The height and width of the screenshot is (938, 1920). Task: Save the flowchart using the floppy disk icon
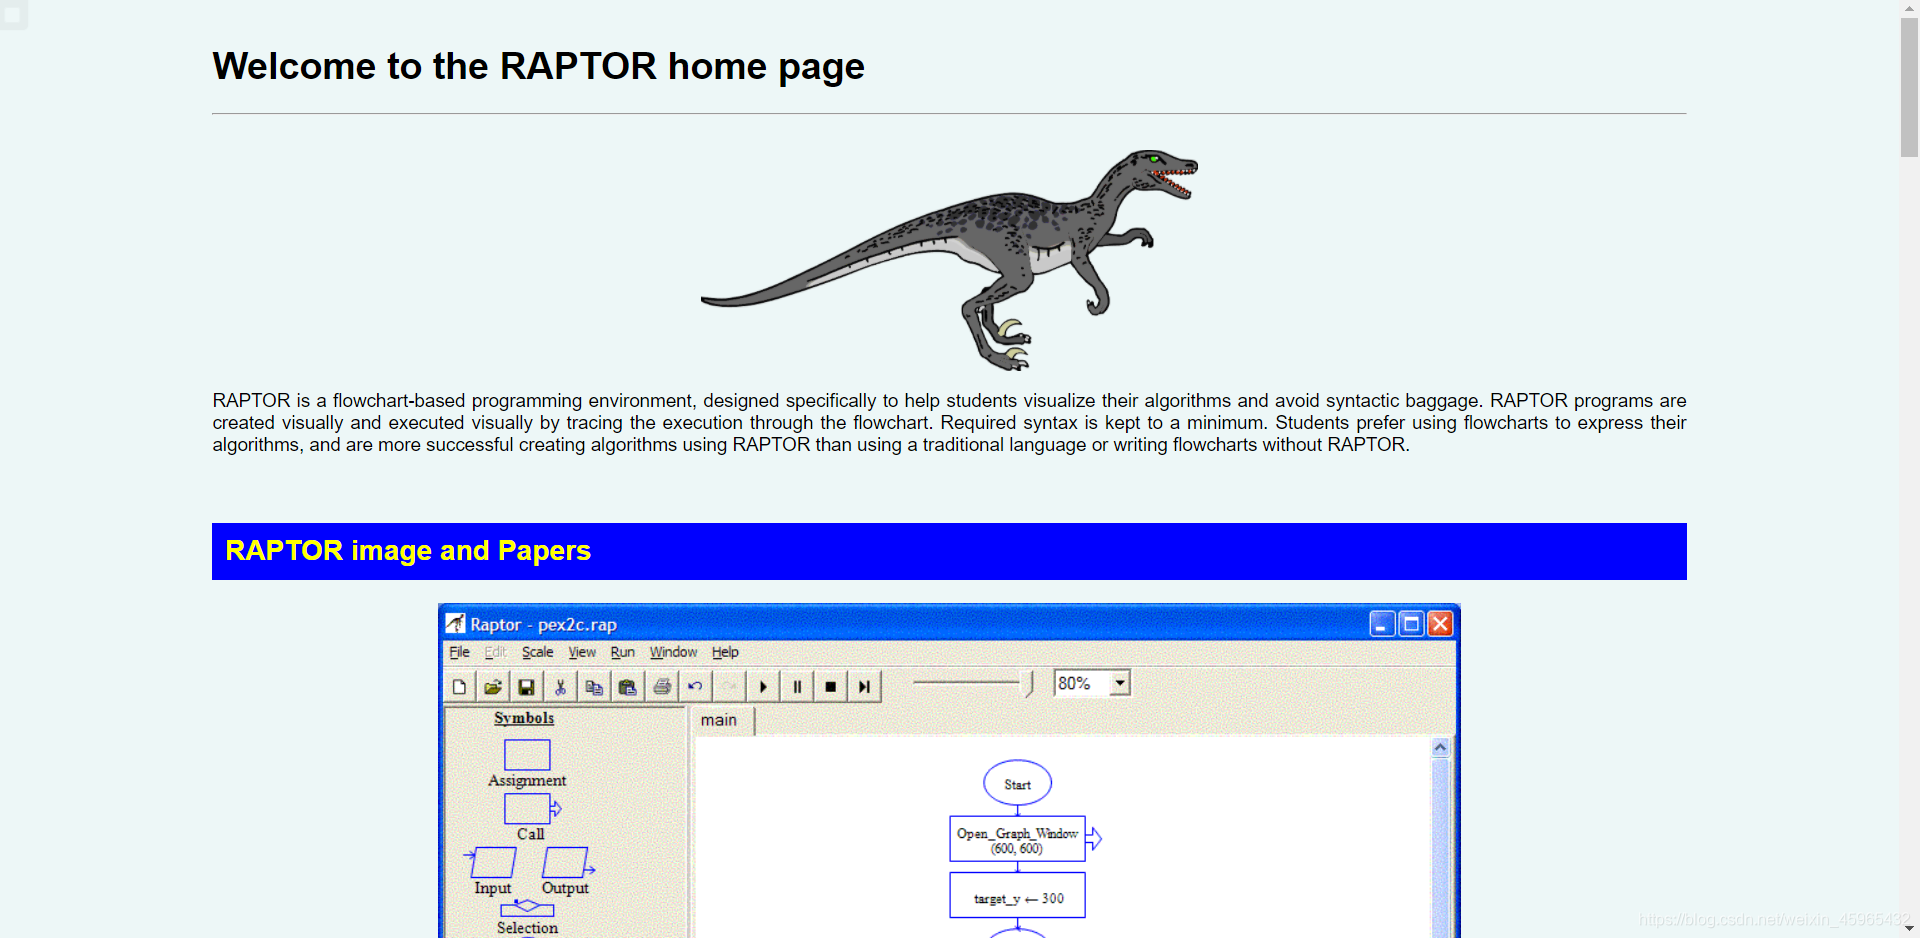coord(527,686)
